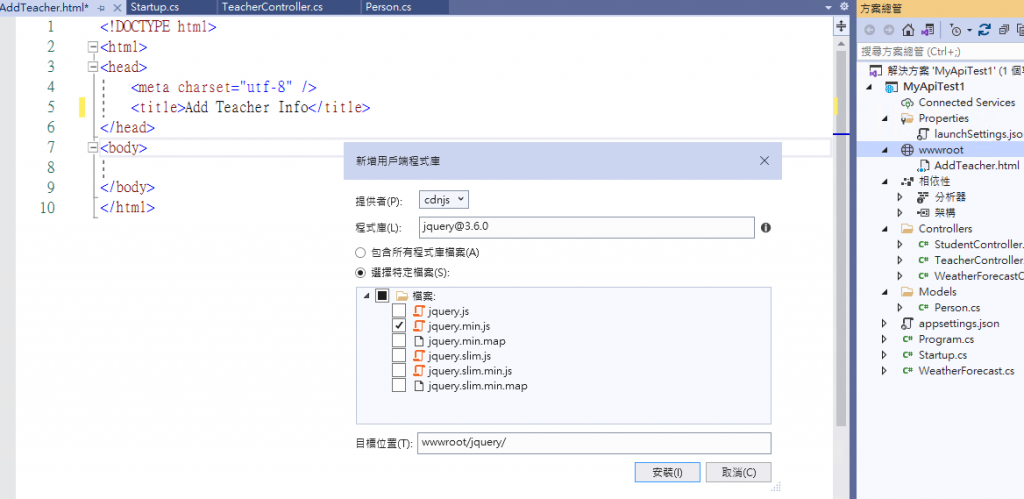Check the jquery.slim.min.js checkbox
The image size is (1024, 499).
pyautogui.click(x=398, y=371)
